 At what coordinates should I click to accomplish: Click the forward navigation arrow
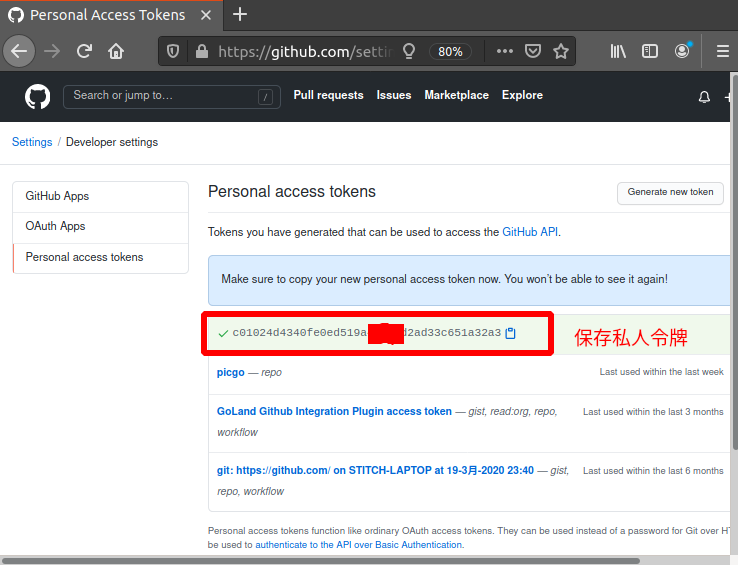coord(52,51)
